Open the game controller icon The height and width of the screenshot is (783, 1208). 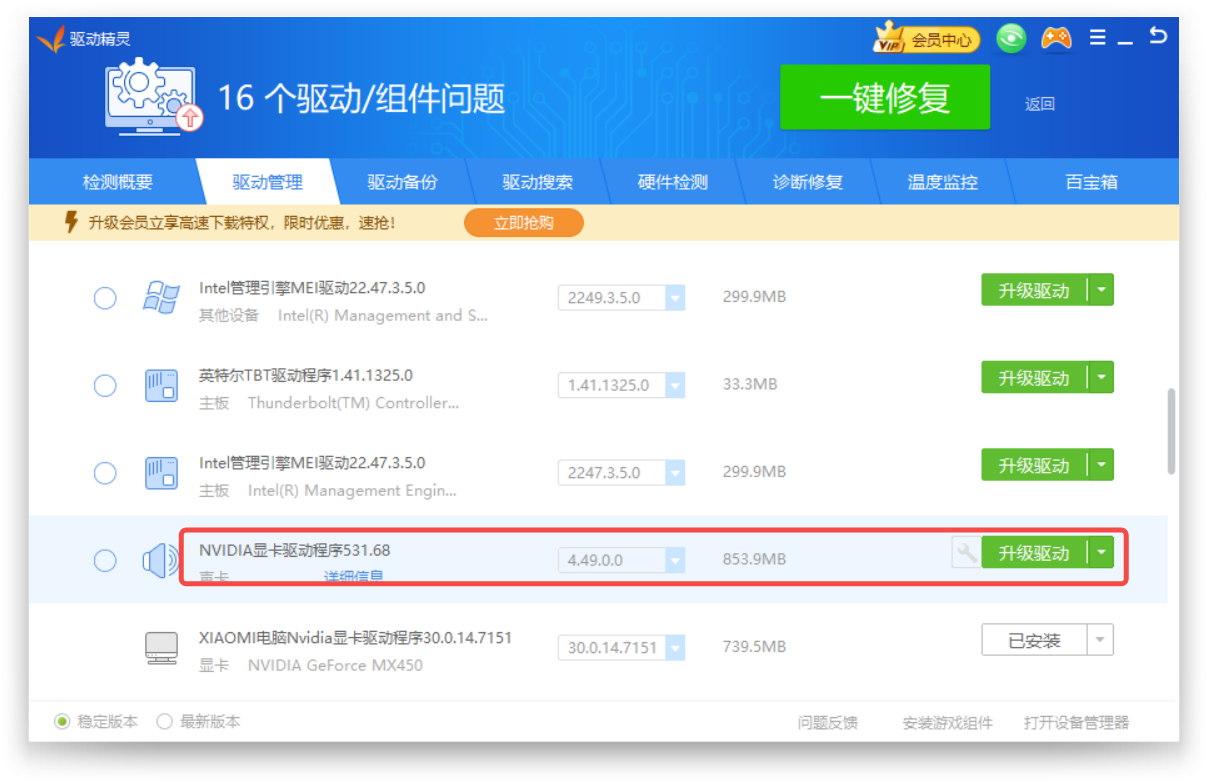coord(1056,38)
